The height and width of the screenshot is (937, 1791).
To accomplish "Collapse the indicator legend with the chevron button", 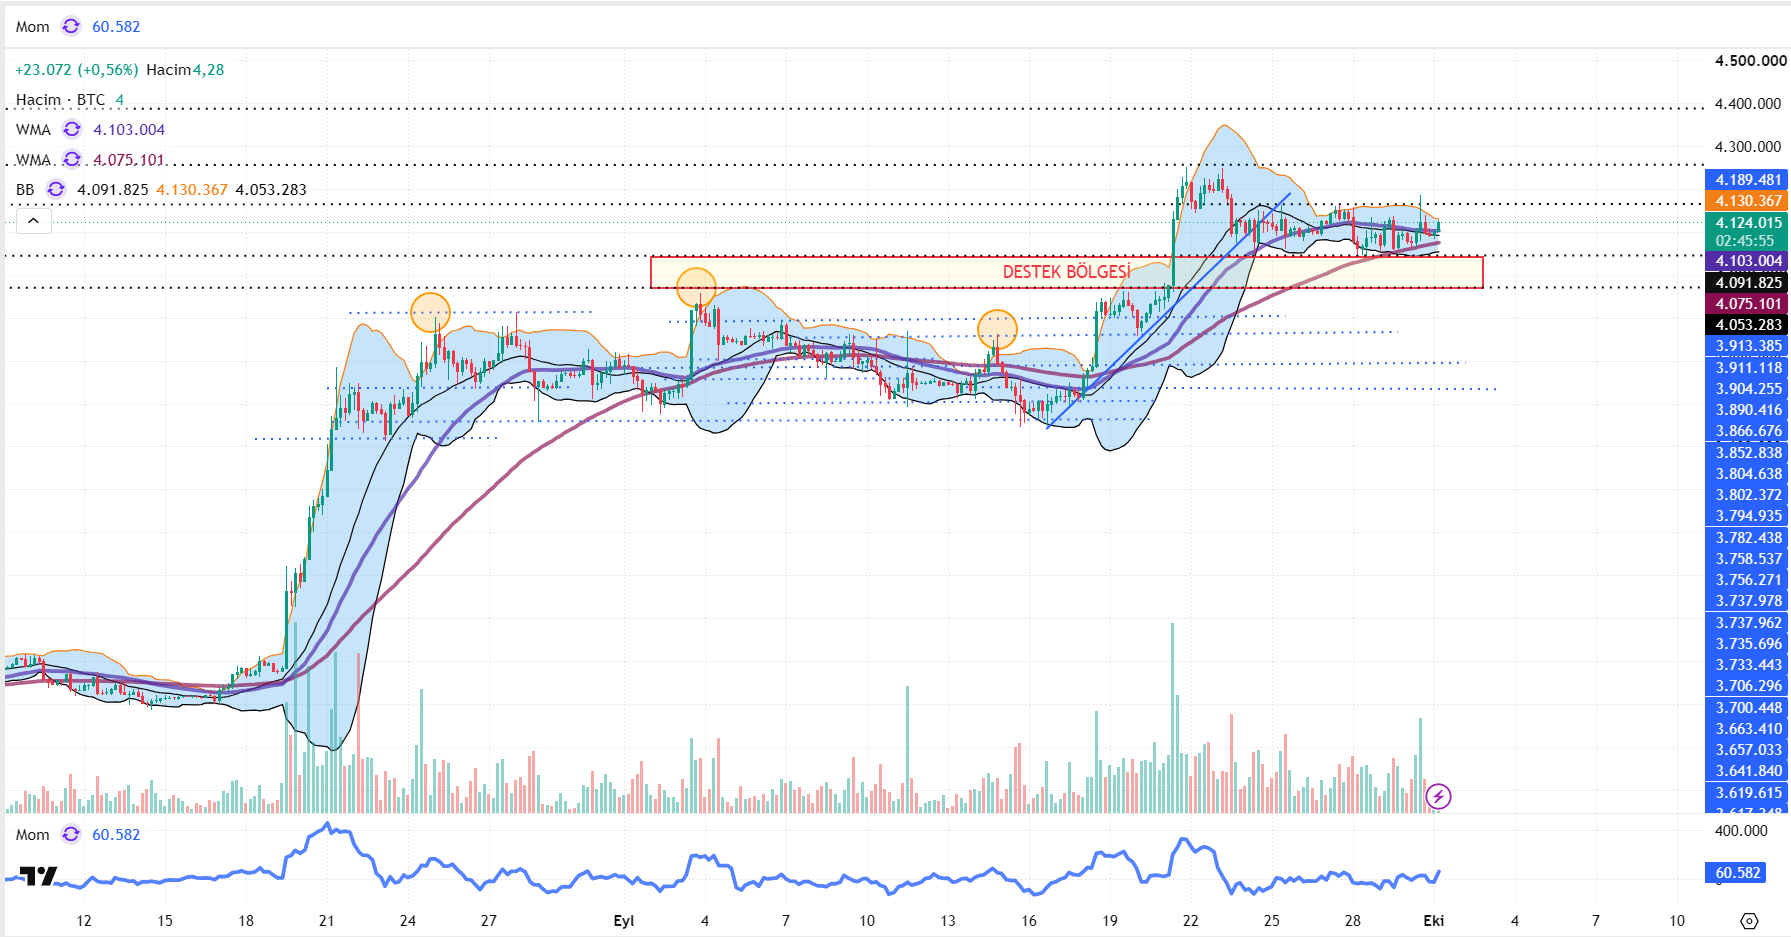I will click(33, 221).
